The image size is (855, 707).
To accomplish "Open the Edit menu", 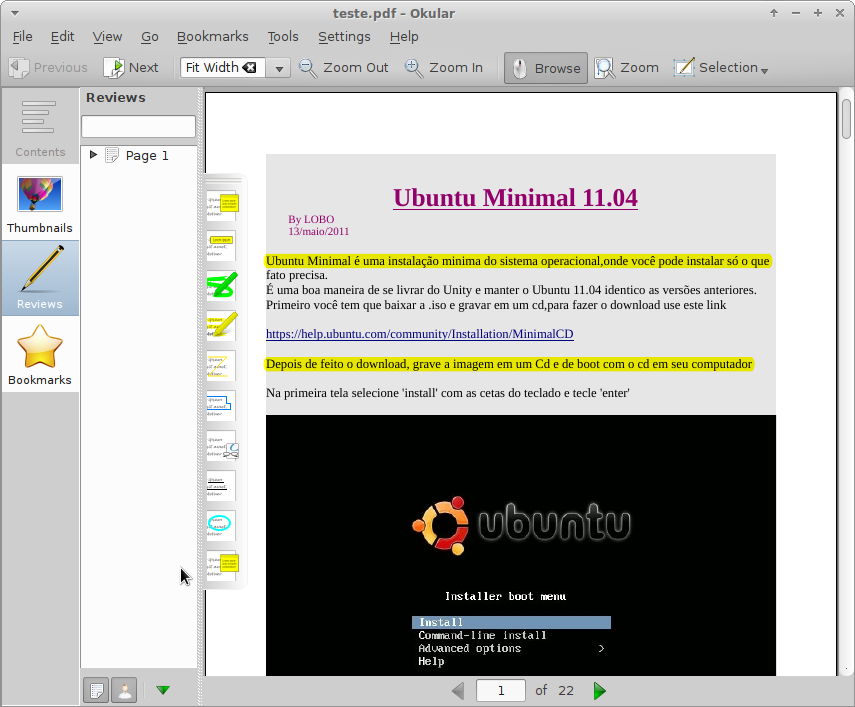I will pyautogui.click(x=62, y=37).
